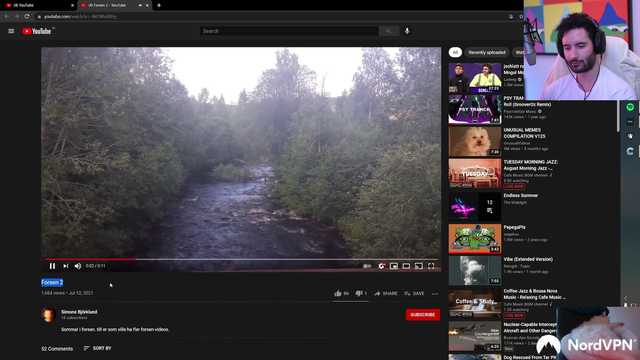Mute the video using the speaker icon
Image resolution: width=640 pixels, height=360 pixels.
point(78,266)
